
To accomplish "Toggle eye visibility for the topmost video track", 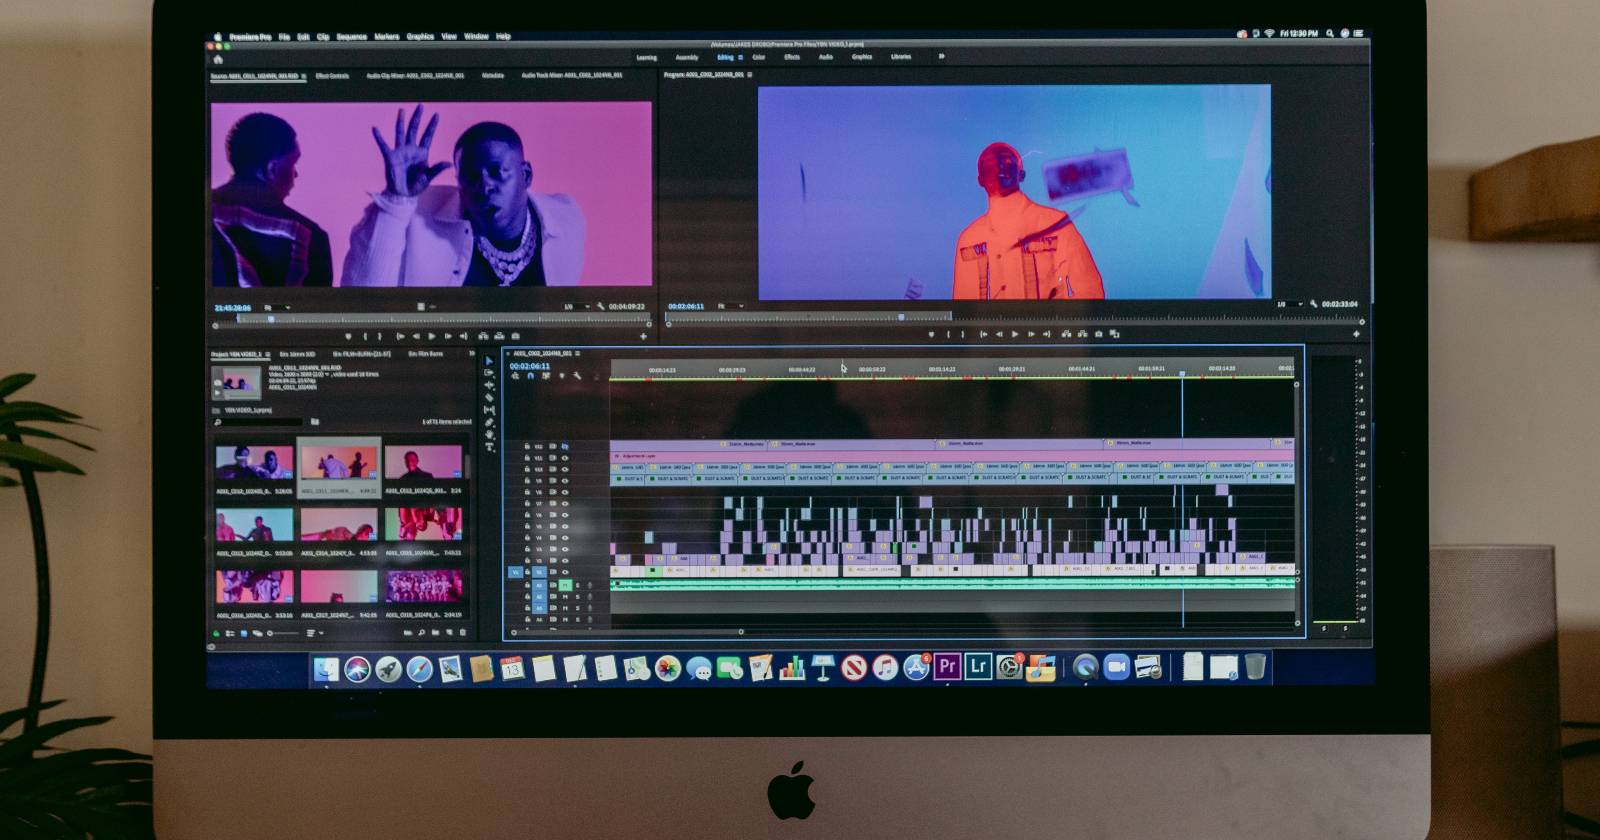I will click(565, 447).
